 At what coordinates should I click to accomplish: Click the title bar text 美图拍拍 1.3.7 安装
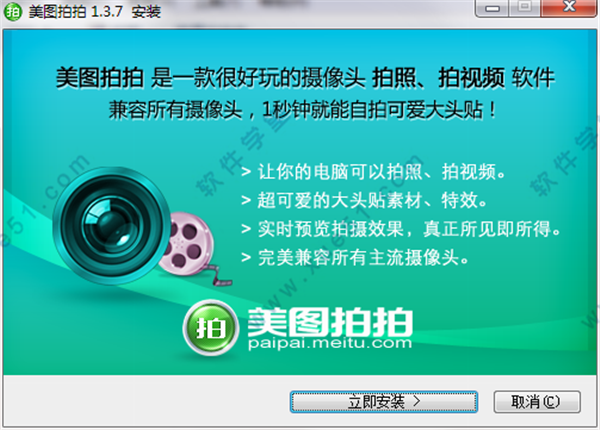click(x=95, y=12)
